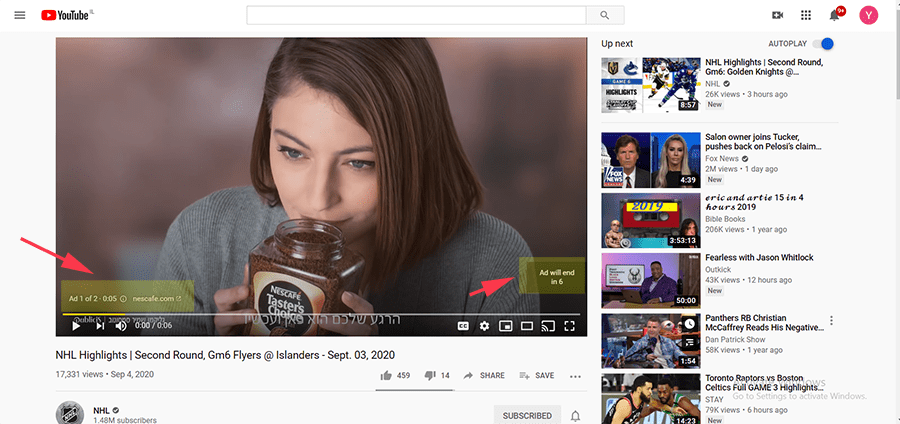Open player settings gear
900x424 pixels.
click(x=484, y=325)
